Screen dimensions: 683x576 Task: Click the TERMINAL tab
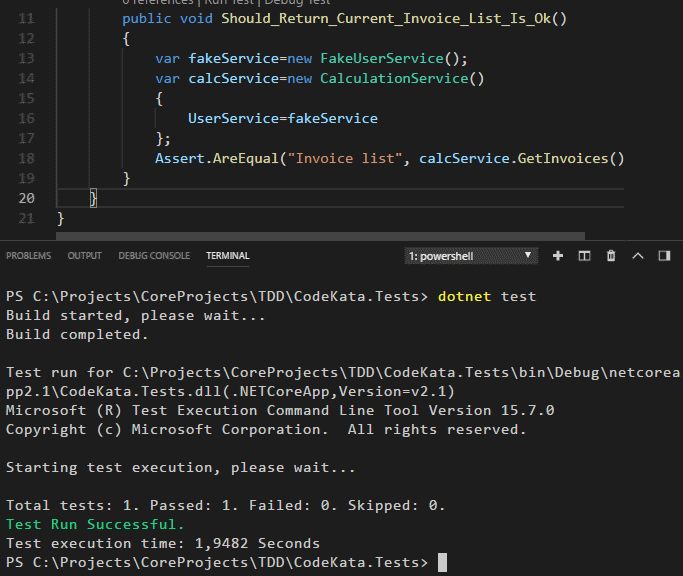[x=228, y=256]
